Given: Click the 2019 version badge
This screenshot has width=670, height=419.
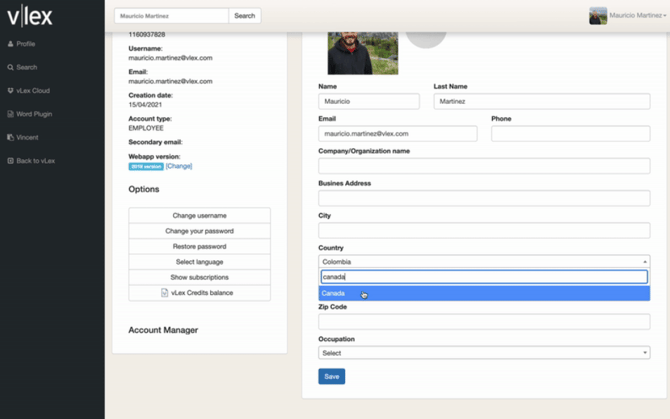Looking at the screenshot, I should (146, 166).
